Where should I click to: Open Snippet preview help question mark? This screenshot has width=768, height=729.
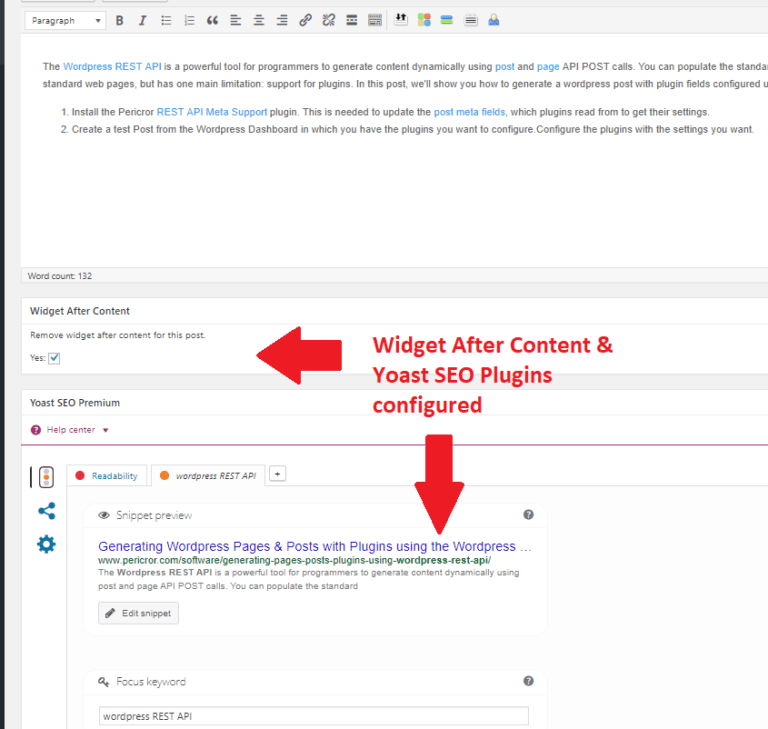click(x=528, y=514)
